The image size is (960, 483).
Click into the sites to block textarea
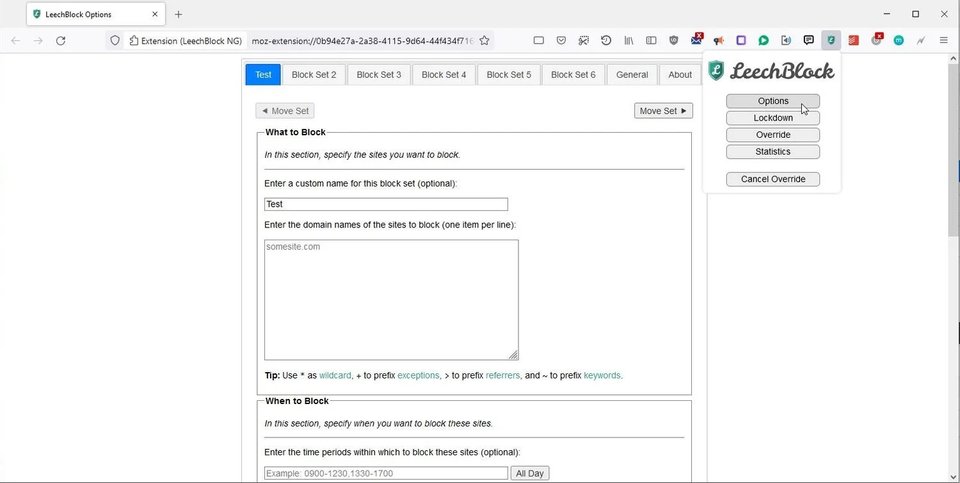click(x=391, y=300)
